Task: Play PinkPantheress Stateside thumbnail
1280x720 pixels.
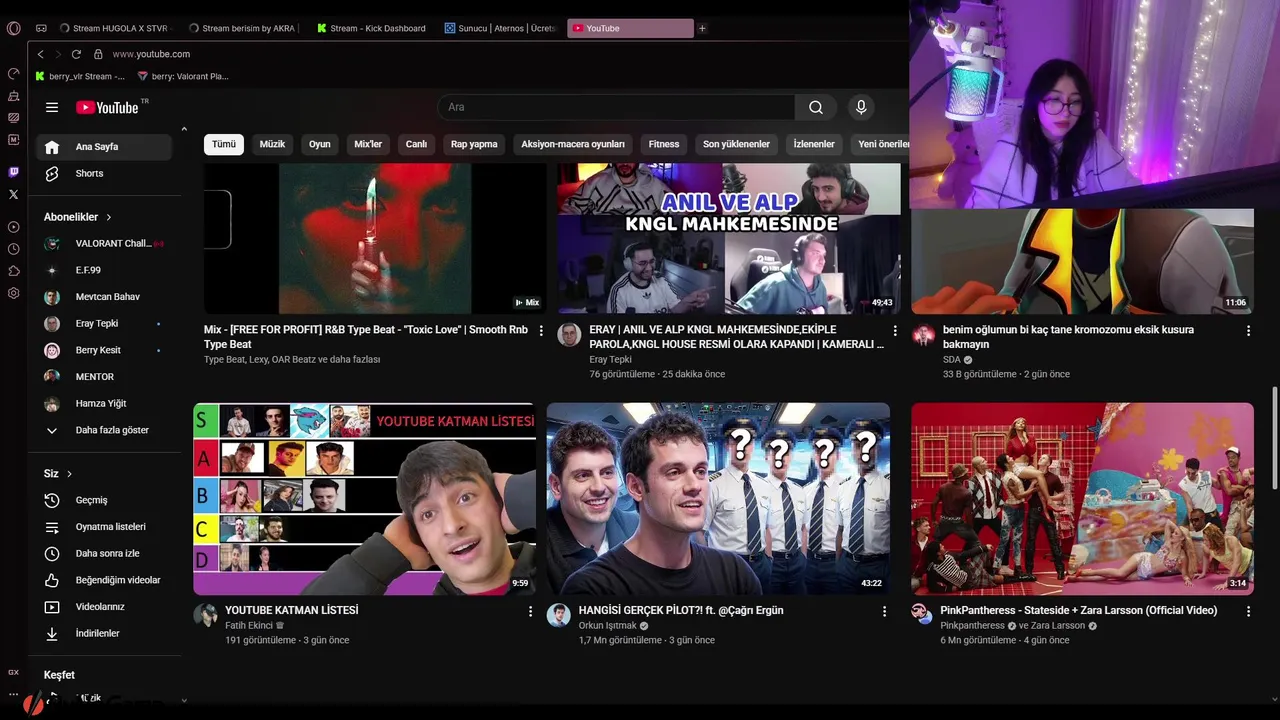Action: click(x=1082, y=499)
